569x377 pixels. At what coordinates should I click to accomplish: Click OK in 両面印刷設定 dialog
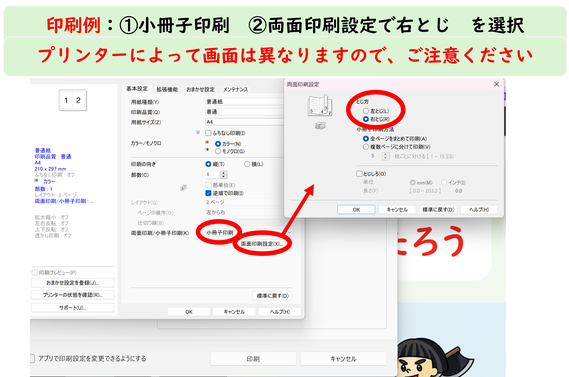click(x=356, y=209)
